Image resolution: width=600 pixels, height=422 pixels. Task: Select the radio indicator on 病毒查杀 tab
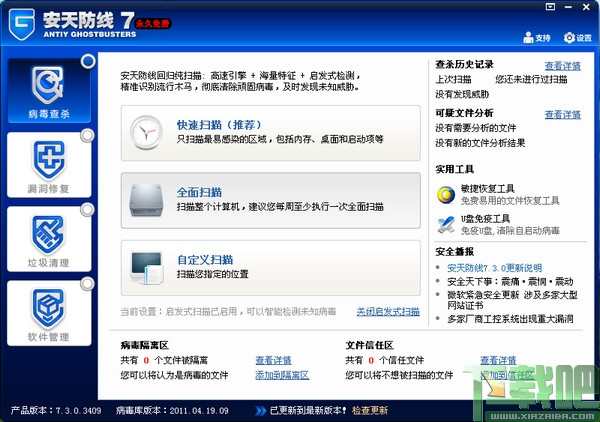(x=88, y=61)
